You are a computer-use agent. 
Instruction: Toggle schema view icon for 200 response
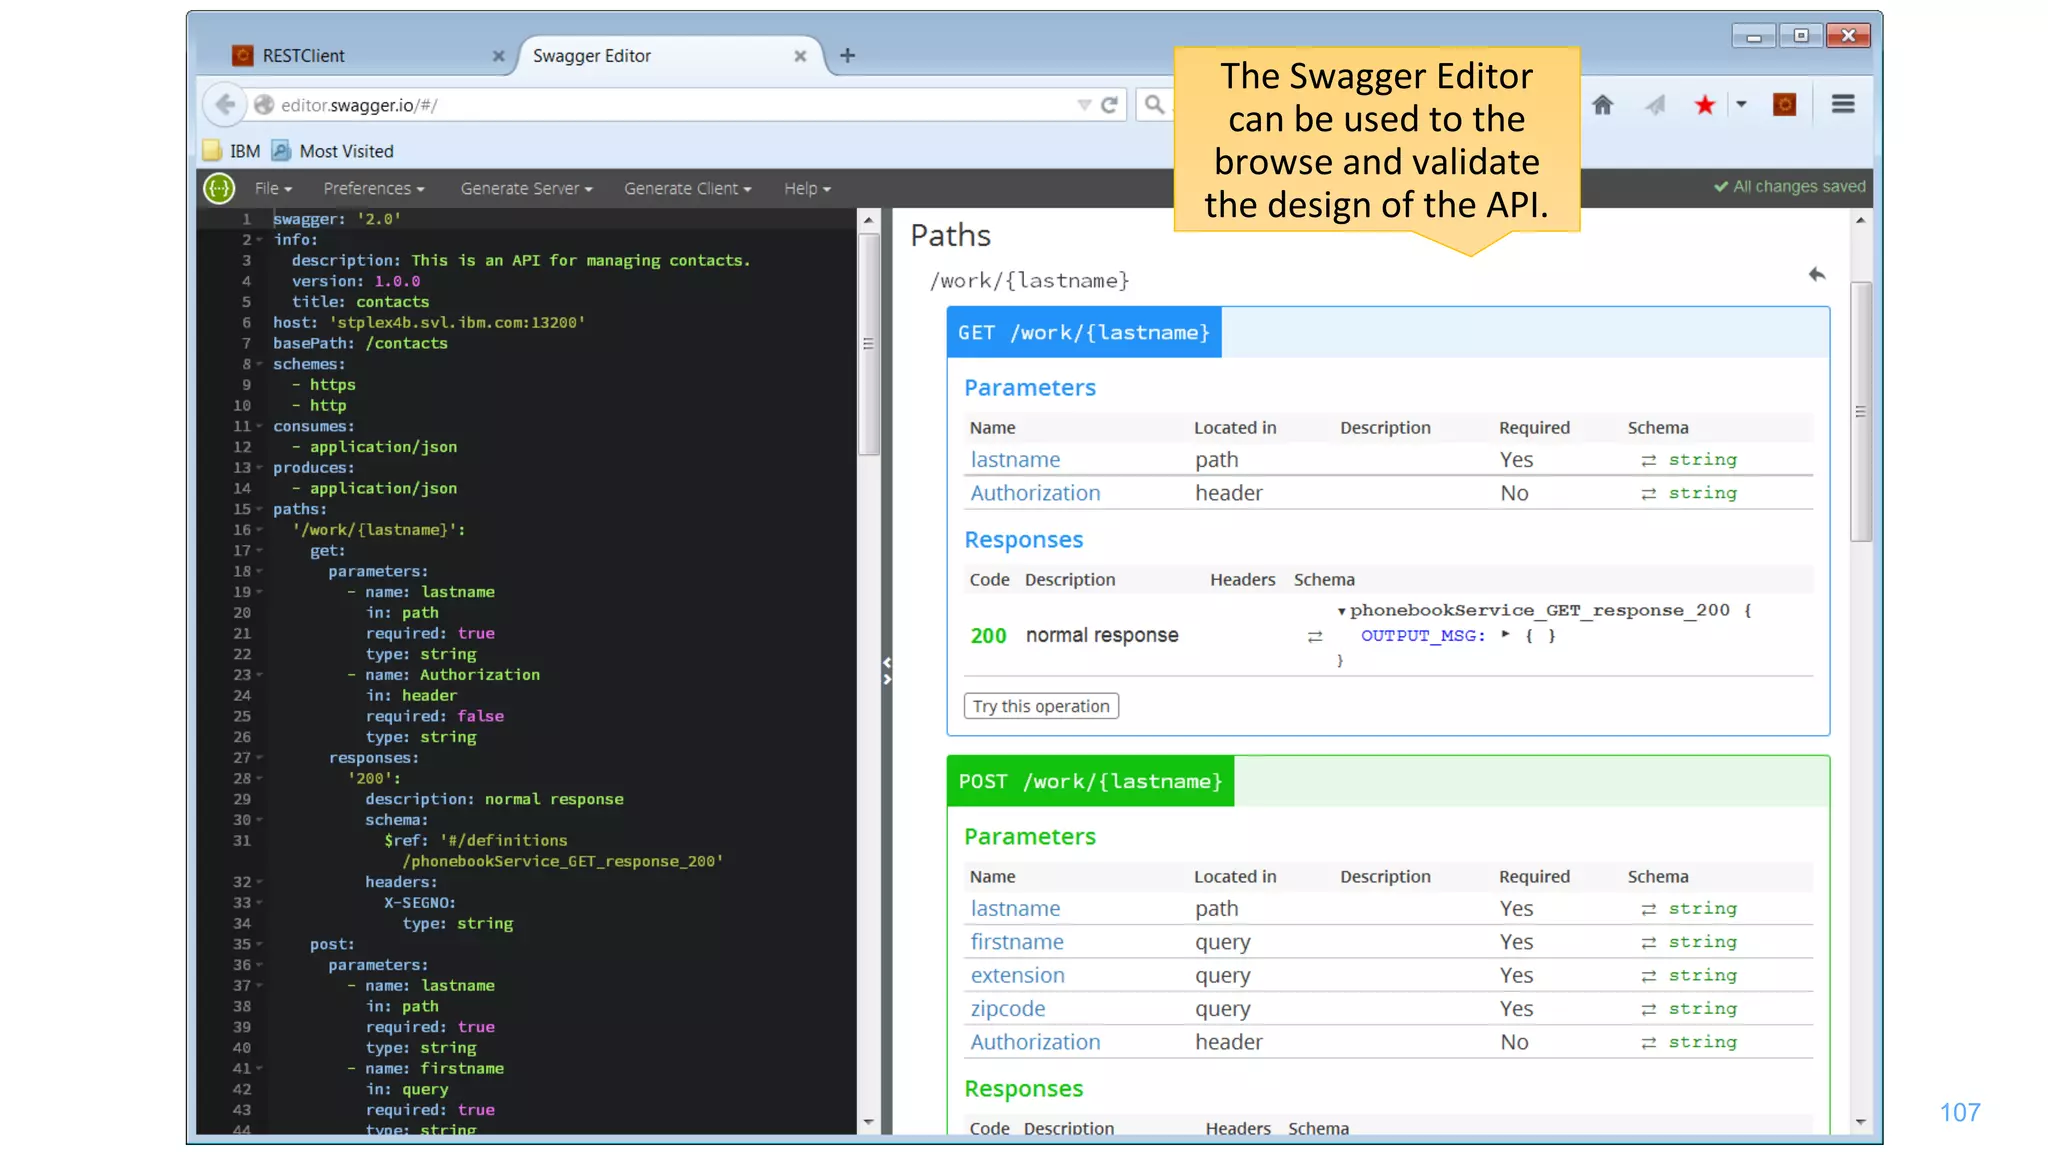pos(1314,637)
